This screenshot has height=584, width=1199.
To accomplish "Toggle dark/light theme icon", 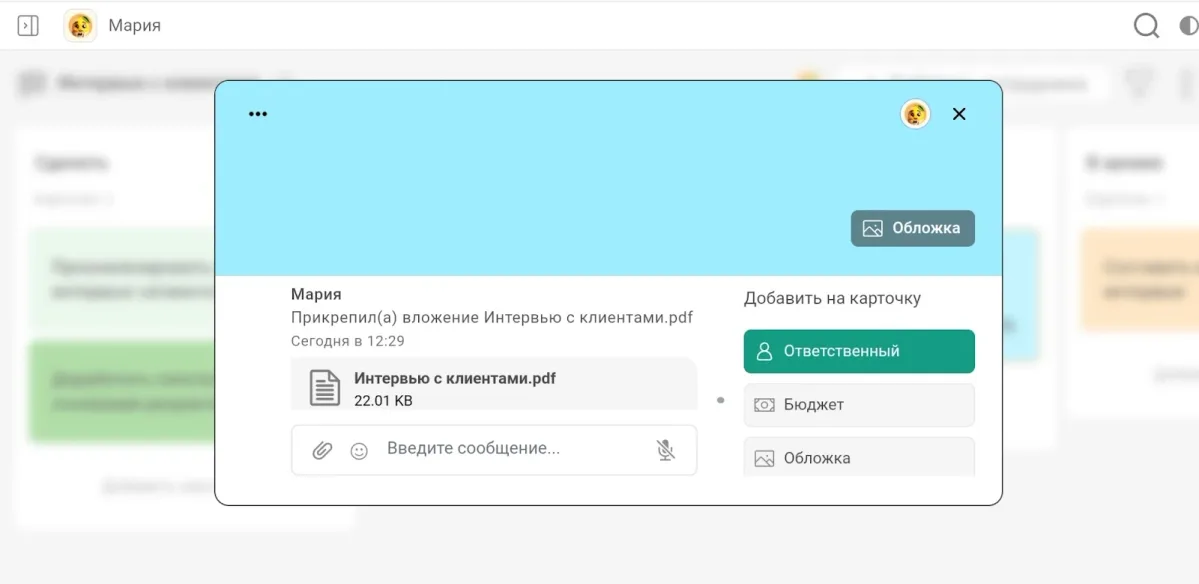I will 1188,26.
